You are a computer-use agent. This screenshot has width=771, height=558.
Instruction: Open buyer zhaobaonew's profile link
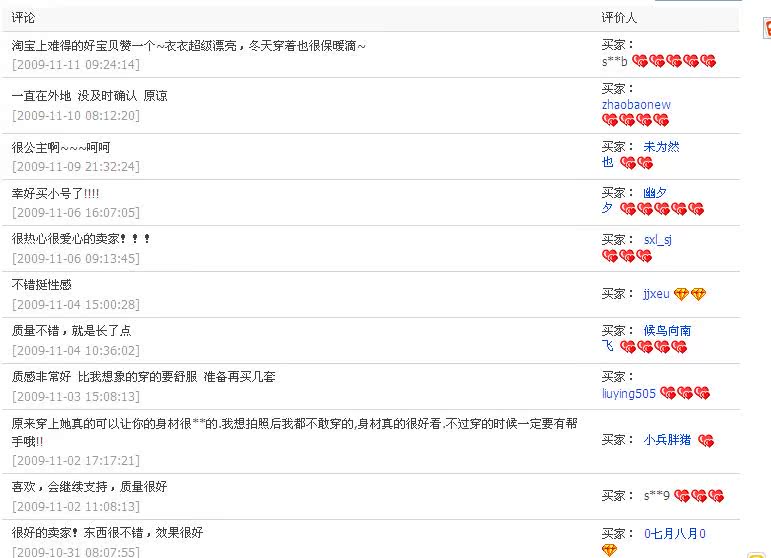[x=636, y=104]
